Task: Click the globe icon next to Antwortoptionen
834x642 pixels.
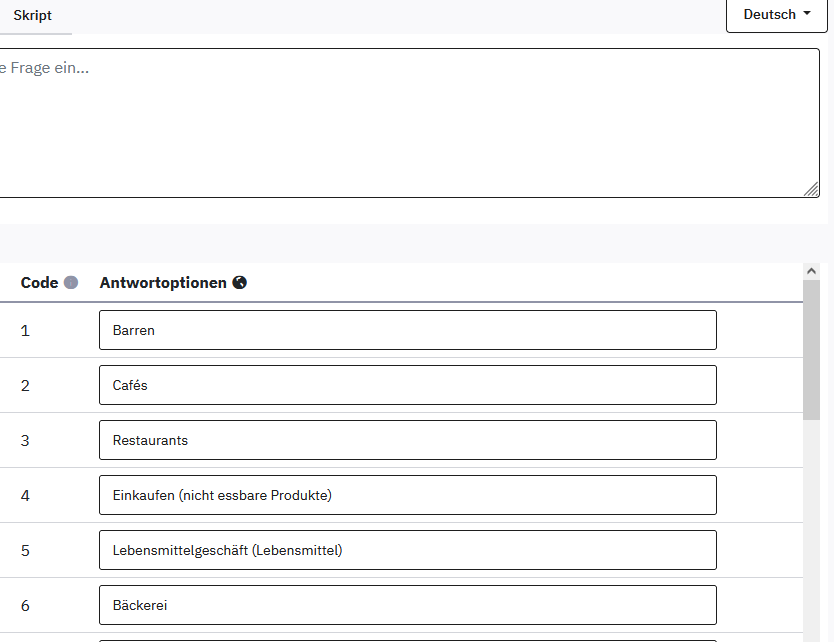Action: 240,283
